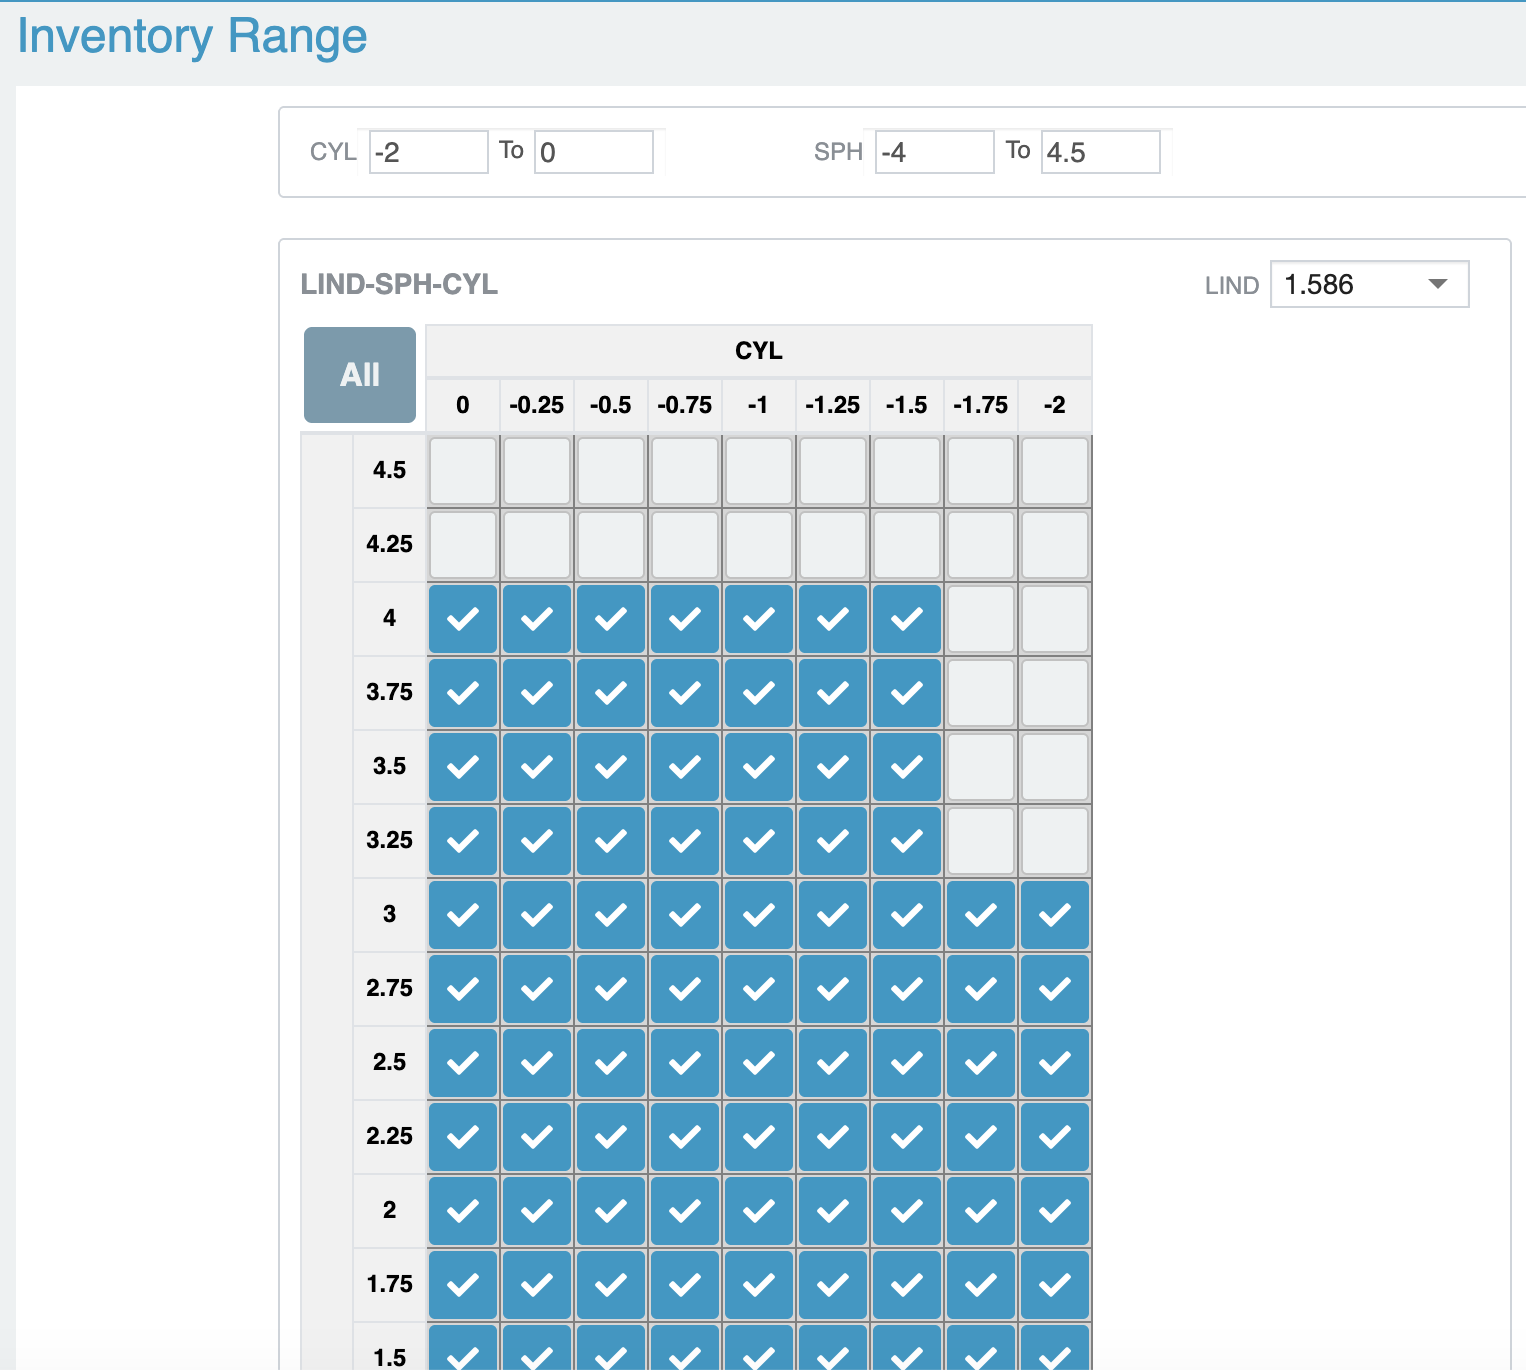Select the 3.5 SPH row header

point(389,767)
